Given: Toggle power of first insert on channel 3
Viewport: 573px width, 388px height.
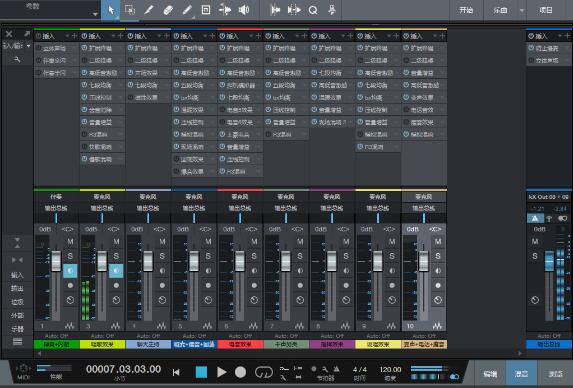Looking at the screenshot, I should tap(84, 48).
